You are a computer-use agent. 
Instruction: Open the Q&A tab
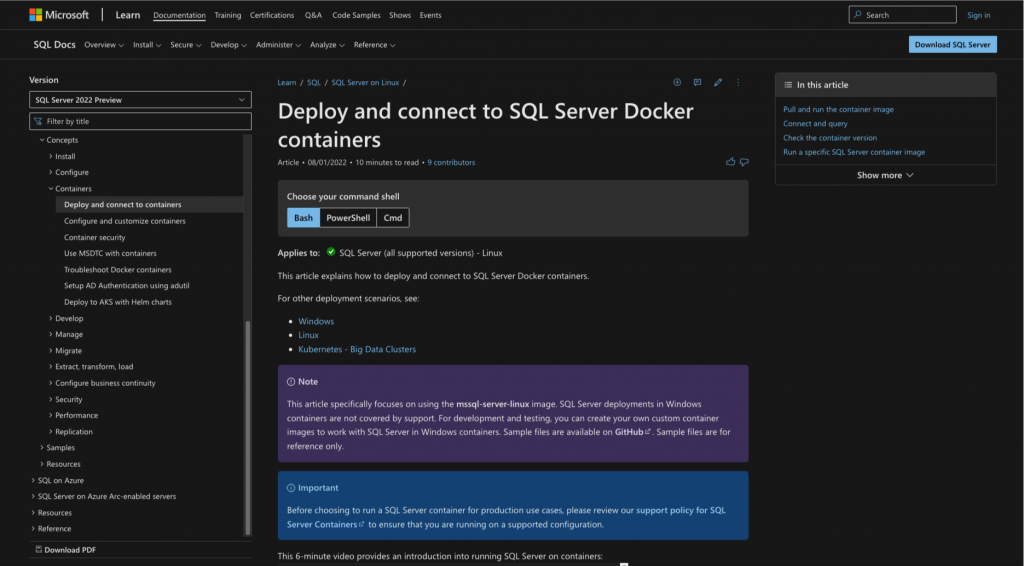click(x=313, y=15)
